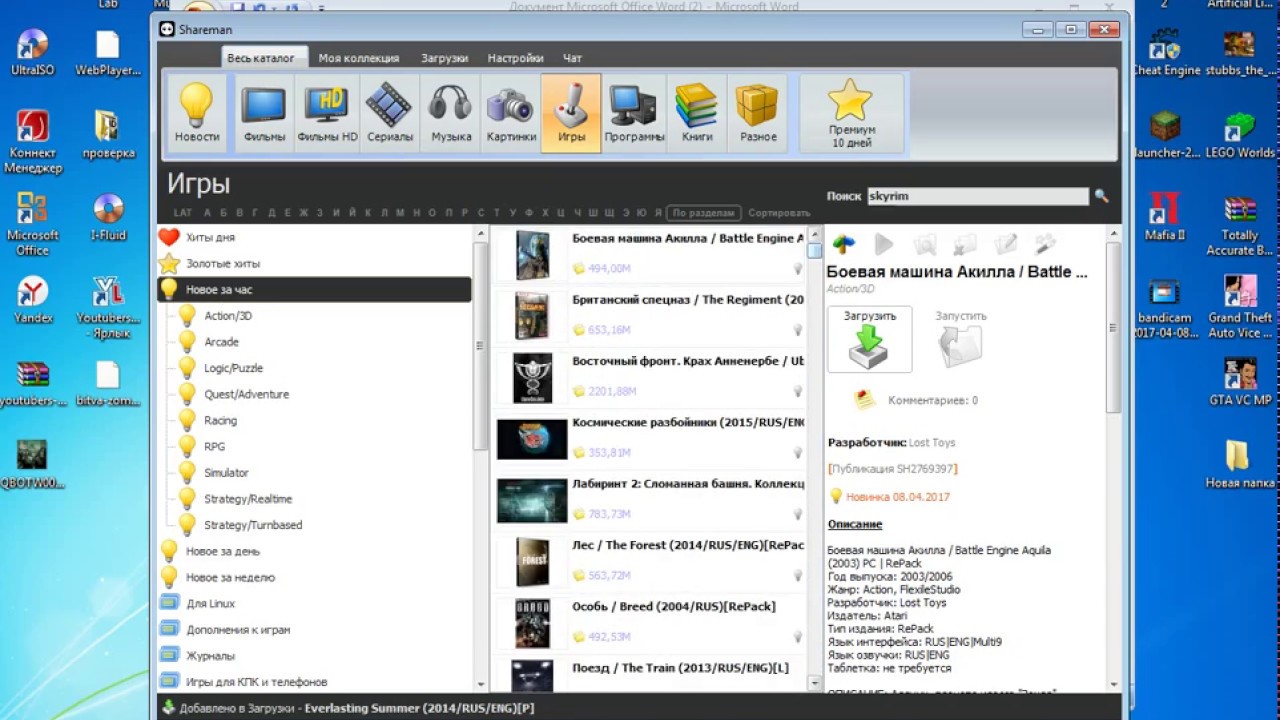This screenshot has height=720, width=1280.
Task: Open the UltraISO desktop shortcut
Action: [33, 52]
